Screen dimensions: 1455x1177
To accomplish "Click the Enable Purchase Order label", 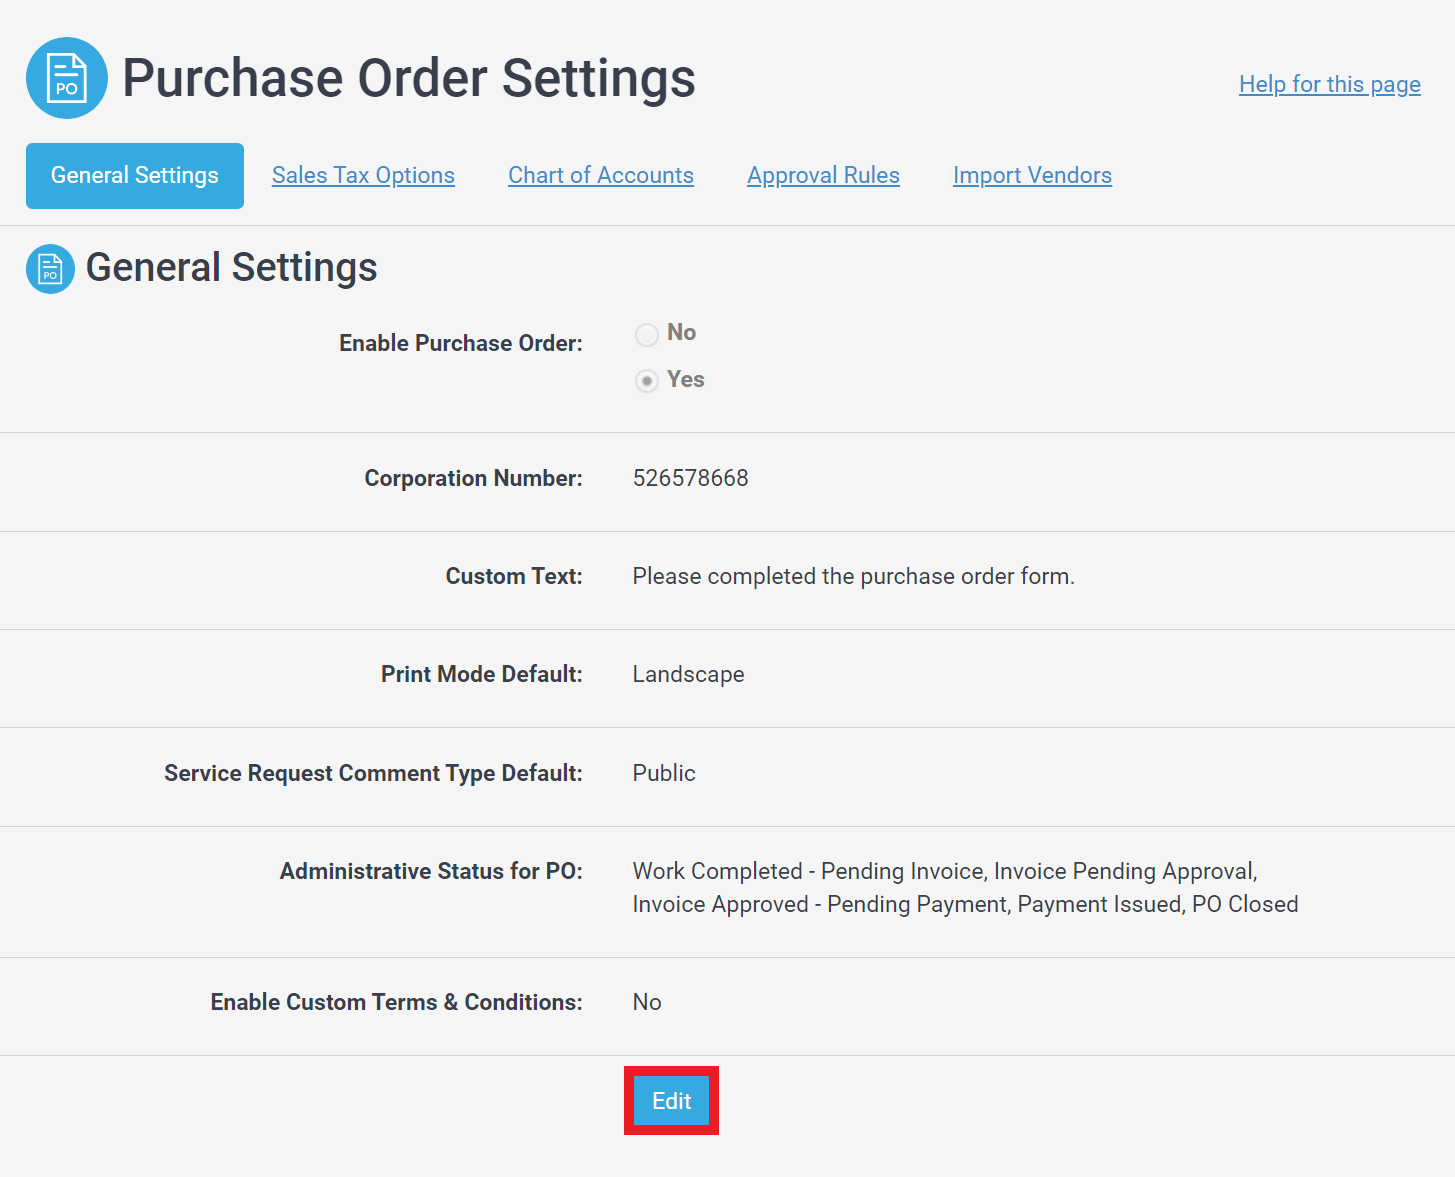I will pyautogui.click(x=461, y=343).
